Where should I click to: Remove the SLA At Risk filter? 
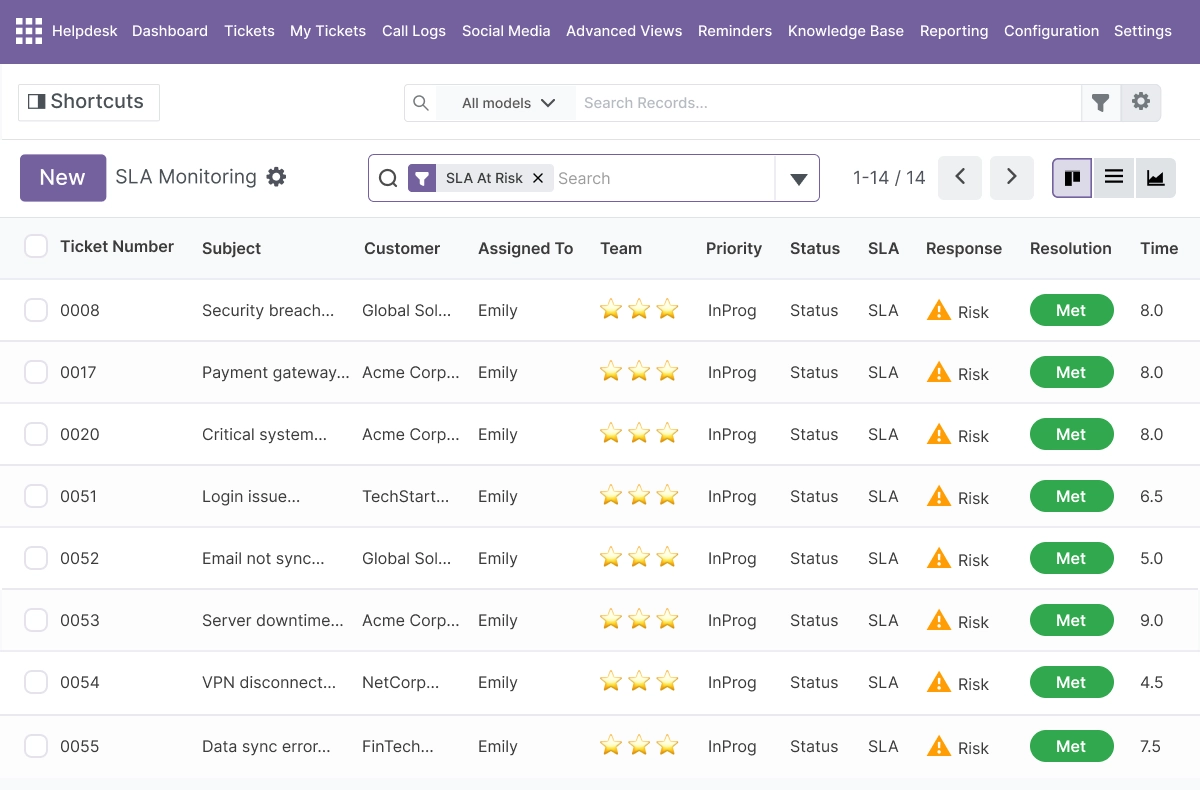tap(538, 178)
